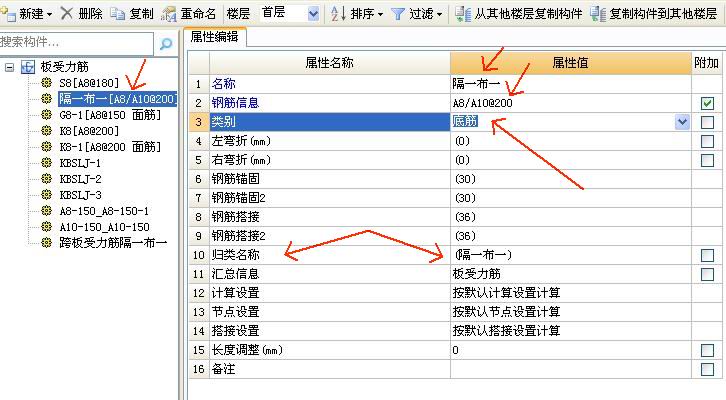Click the 重命名 rename icon
The width and height of the screenshot is (726, 400).
168,14
